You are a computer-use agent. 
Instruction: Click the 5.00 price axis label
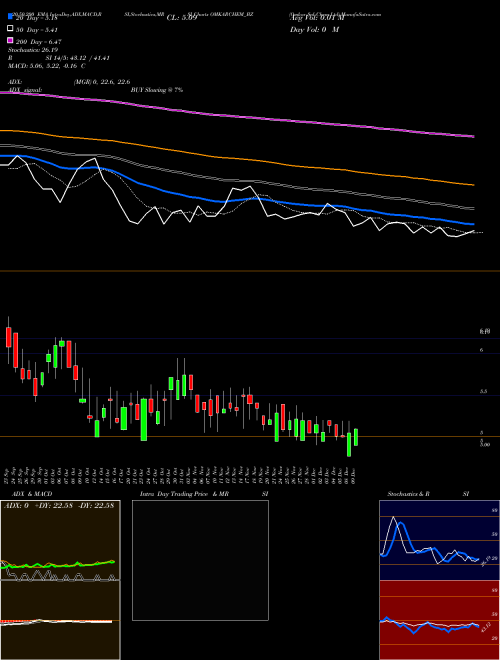click(484, 444)
